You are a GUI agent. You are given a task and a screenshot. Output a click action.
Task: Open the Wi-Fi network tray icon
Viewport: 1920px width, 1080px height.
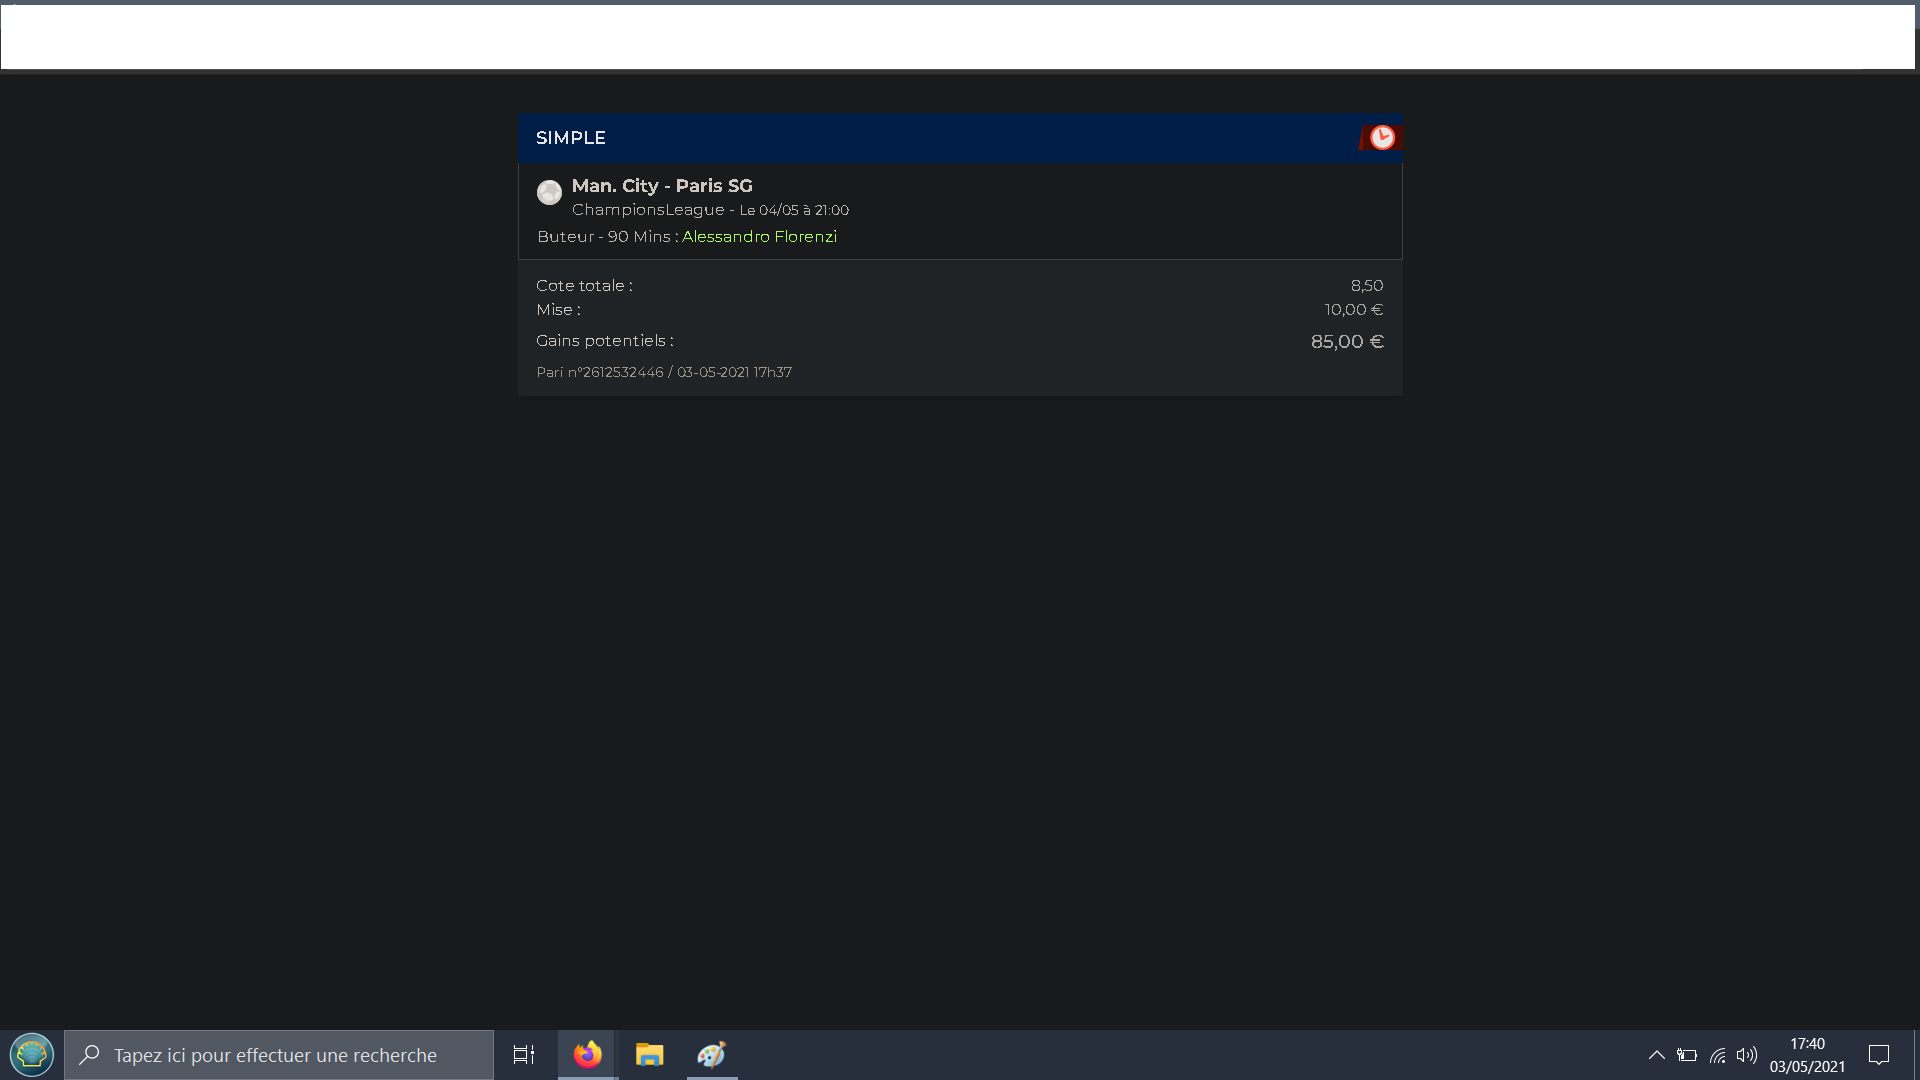pos(1717,1055)
